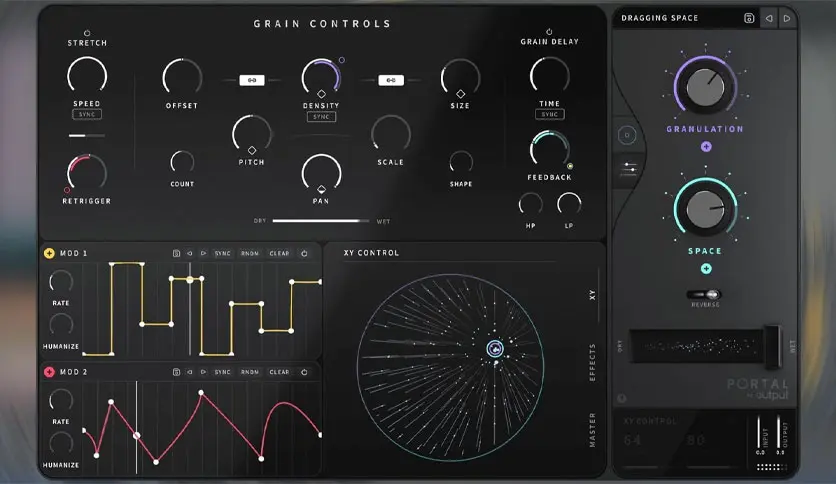Go to previous preset arrow
Viewport: 836px width, 484px height.
click(768, 18)
